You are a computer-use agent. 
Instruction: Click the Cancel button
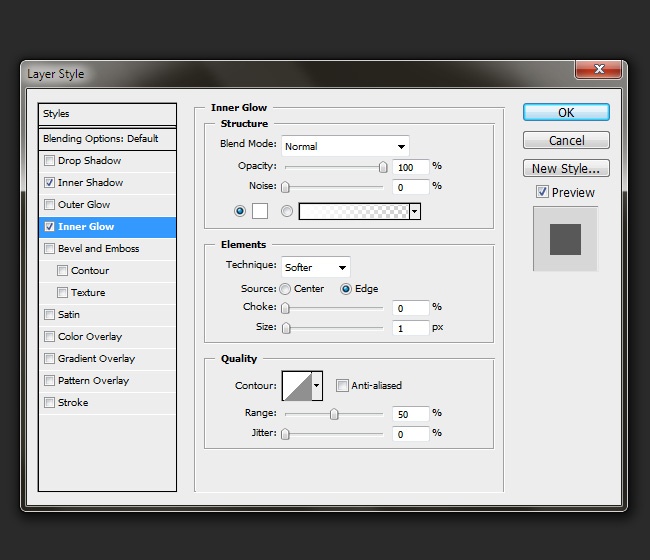pyautogui.click(x=566, y=141)
